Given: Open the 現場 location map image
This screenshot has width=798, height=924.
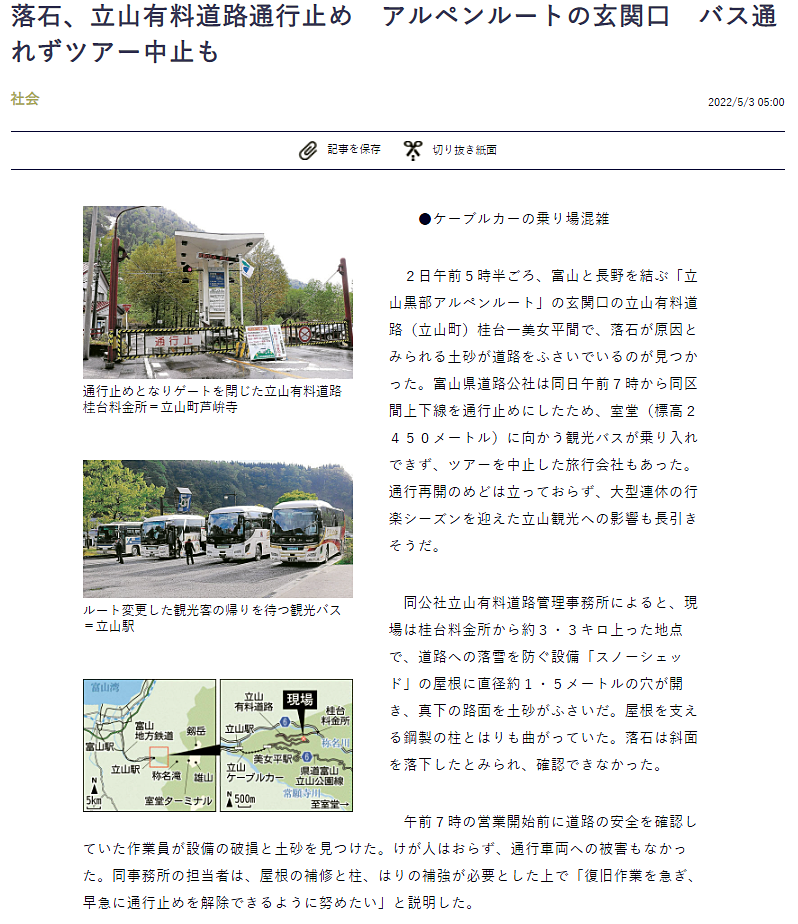Looking at the screenshot, I should (218, 745).
